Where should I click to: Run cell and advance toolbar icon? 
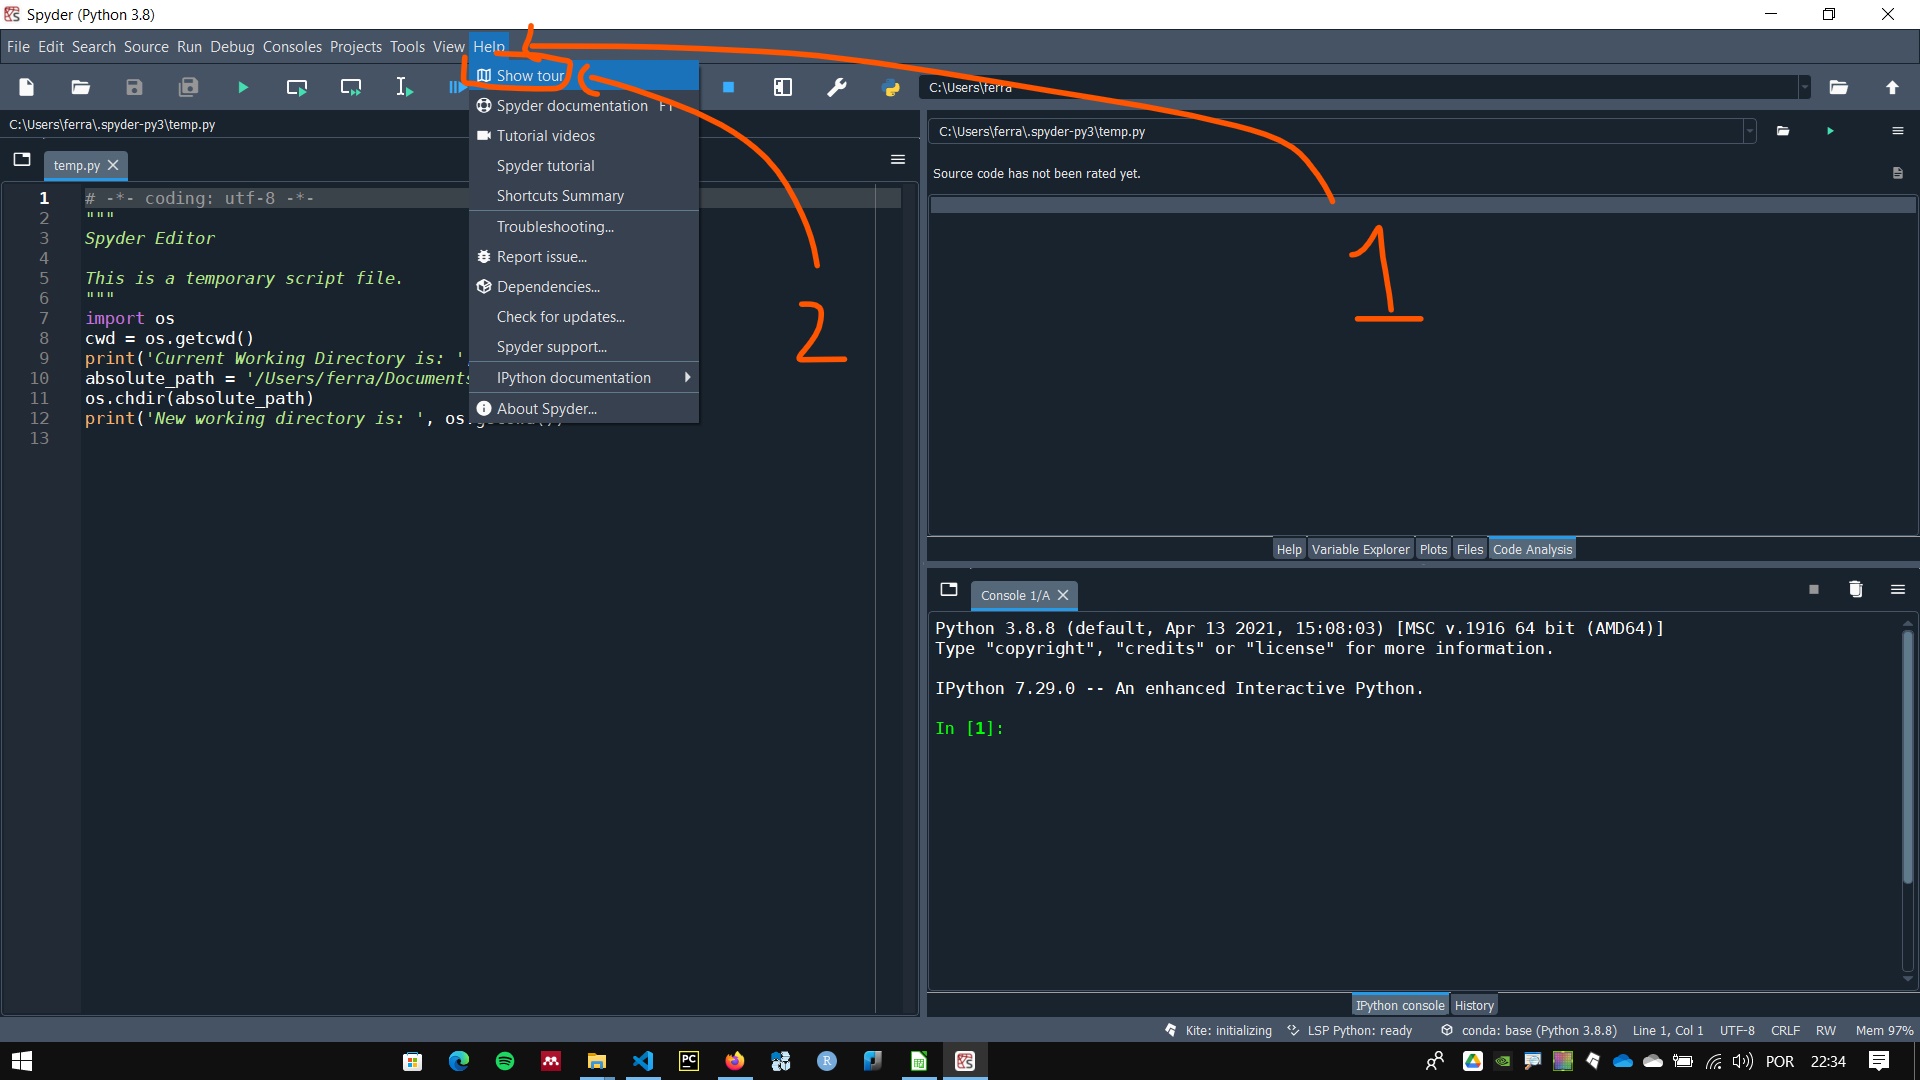point(351,88)
